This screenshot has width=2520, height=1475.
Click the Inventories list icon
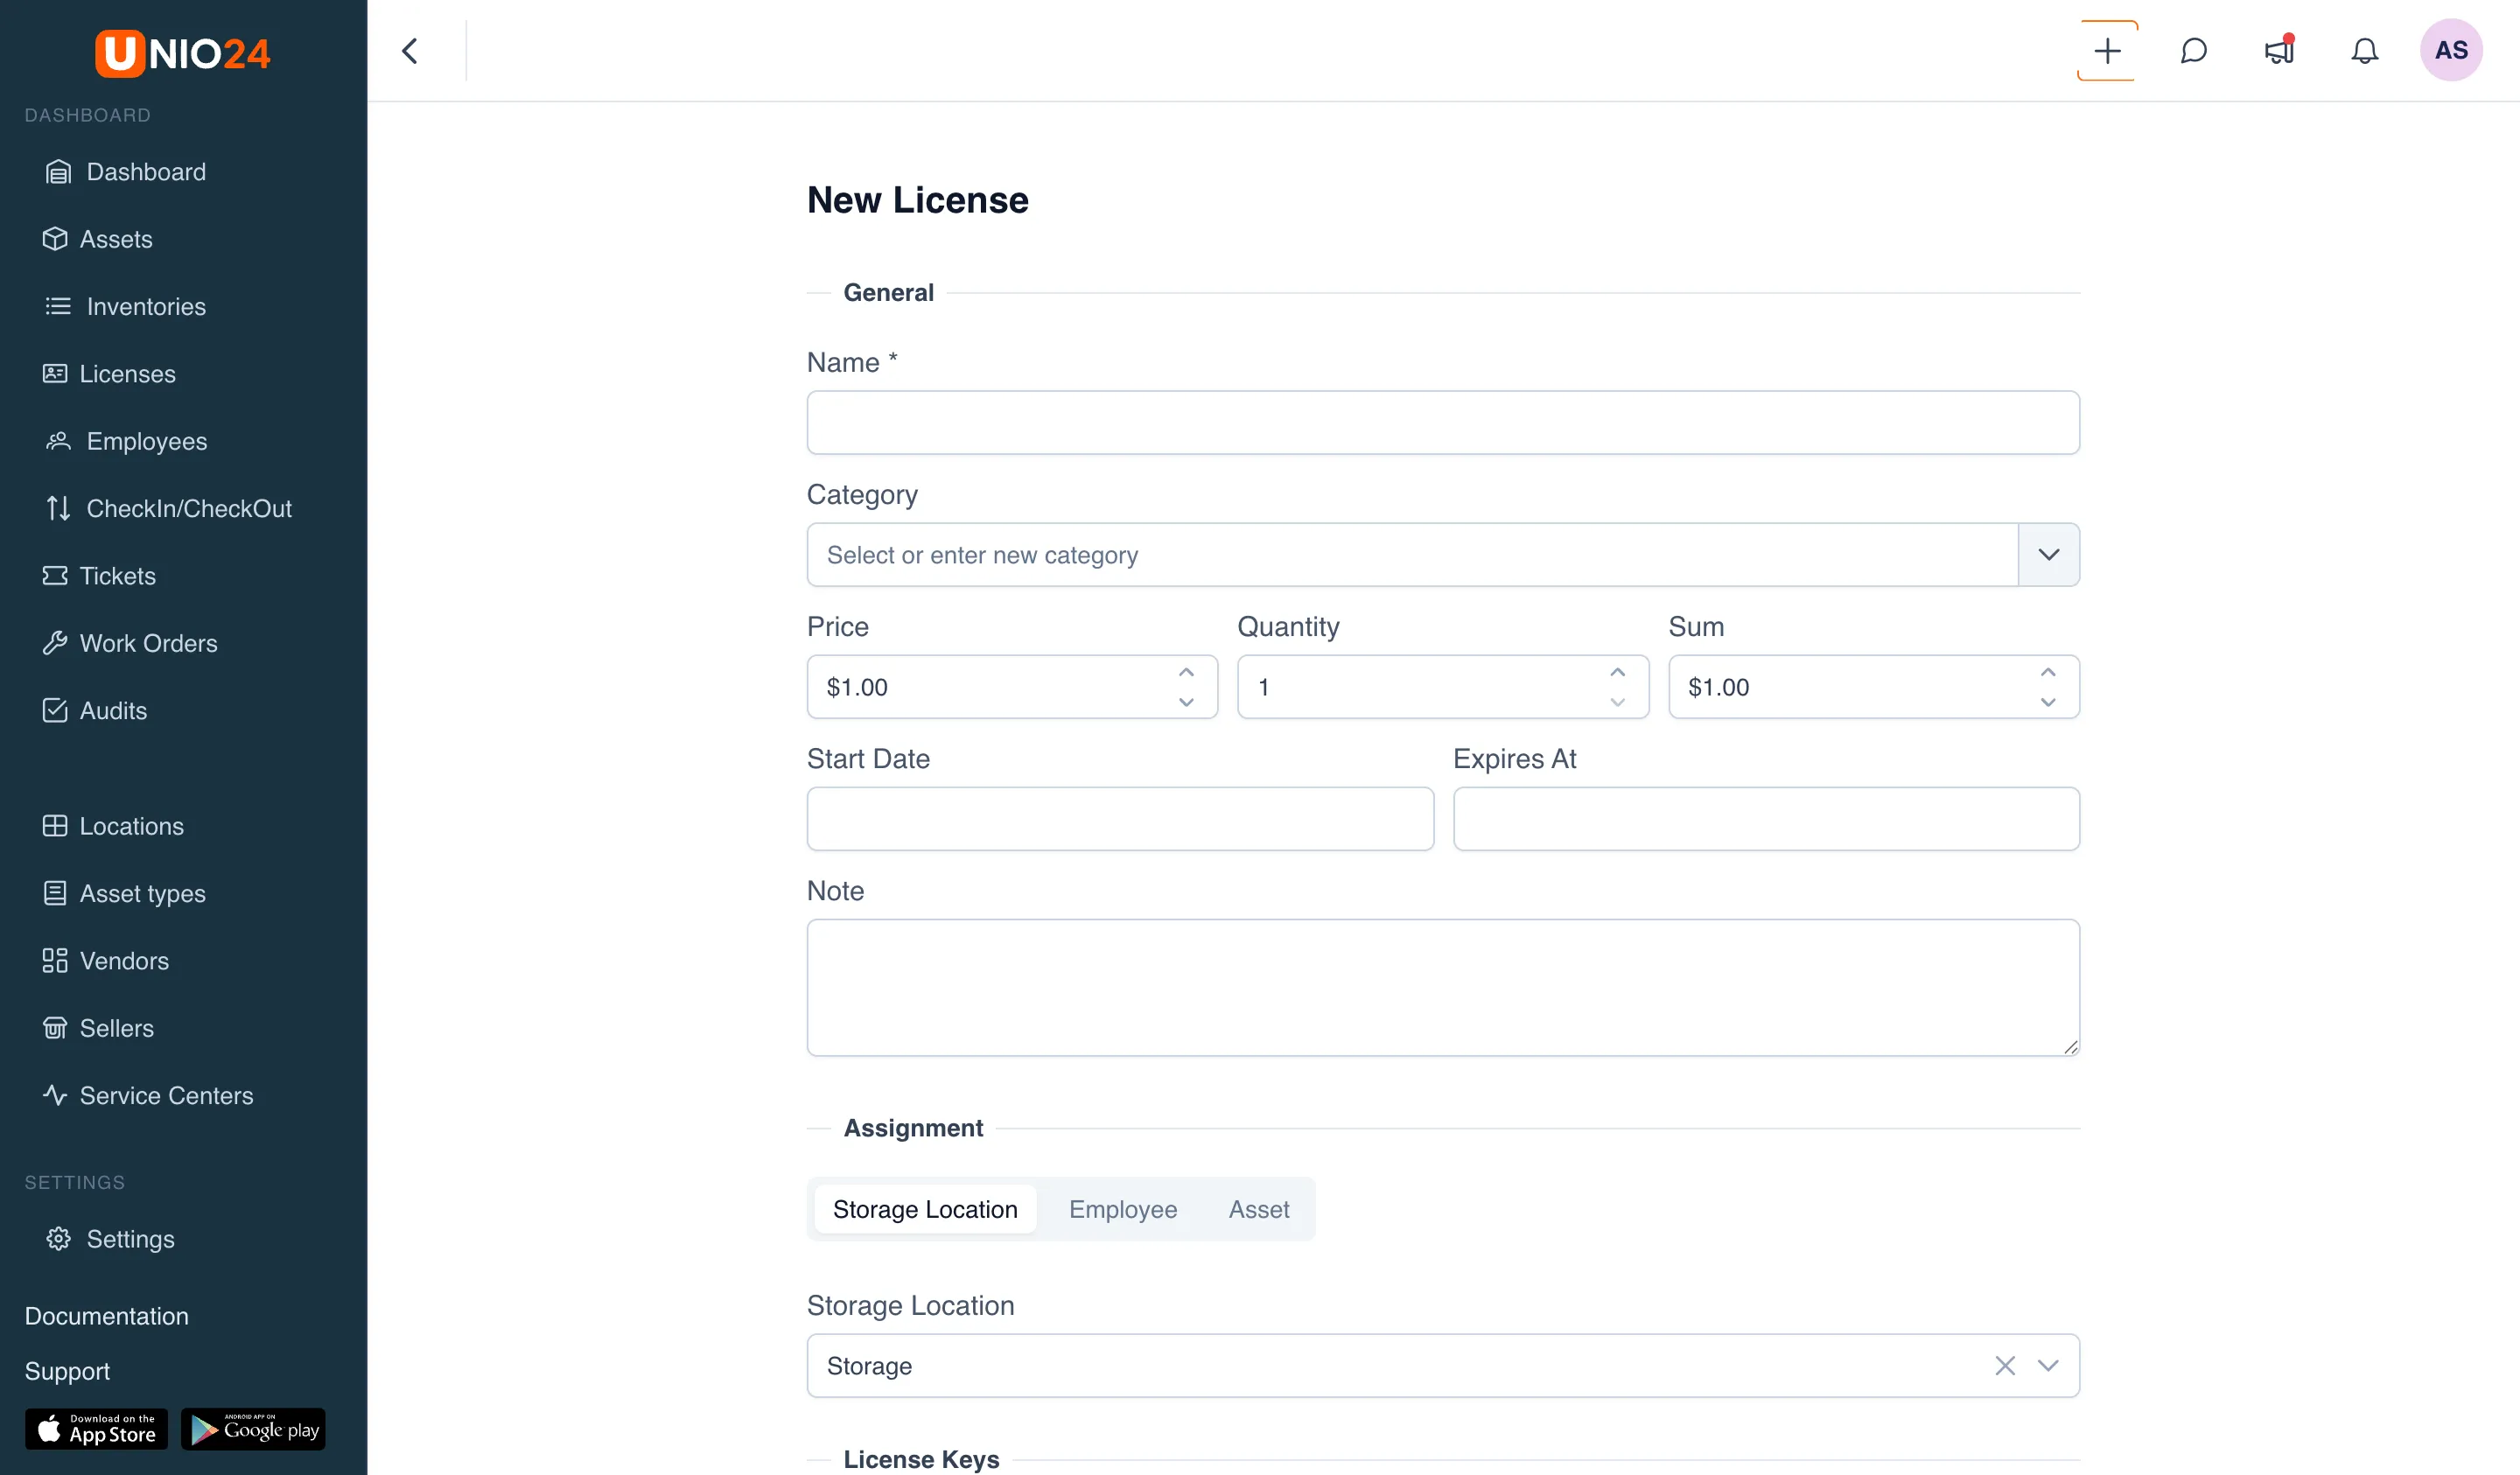tap(58, 306)
